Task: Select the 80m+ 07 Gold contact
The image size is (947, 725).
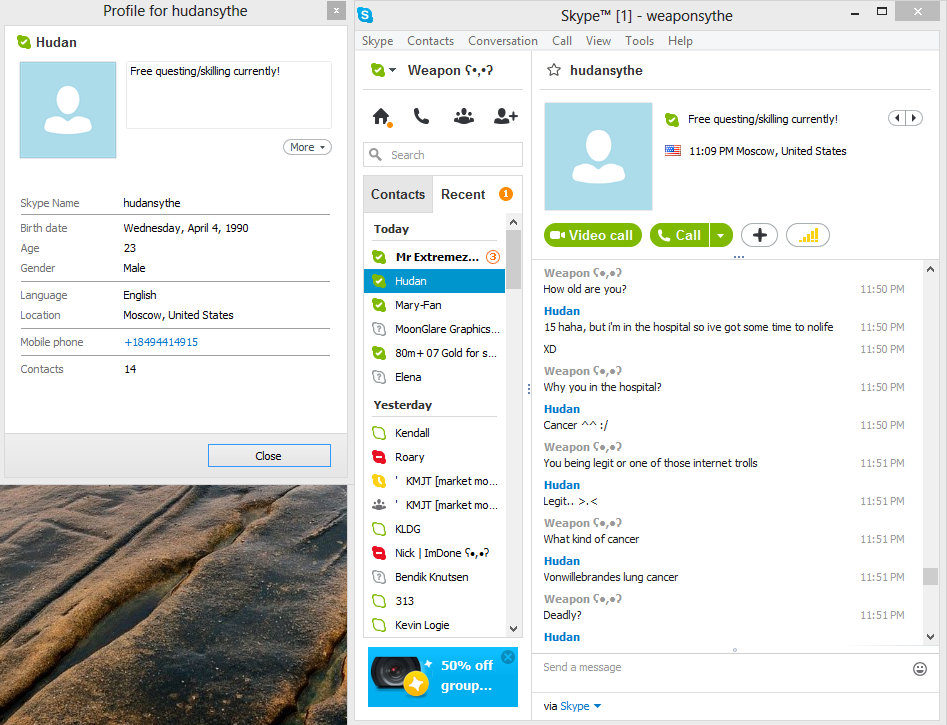Action: [434, 353]
